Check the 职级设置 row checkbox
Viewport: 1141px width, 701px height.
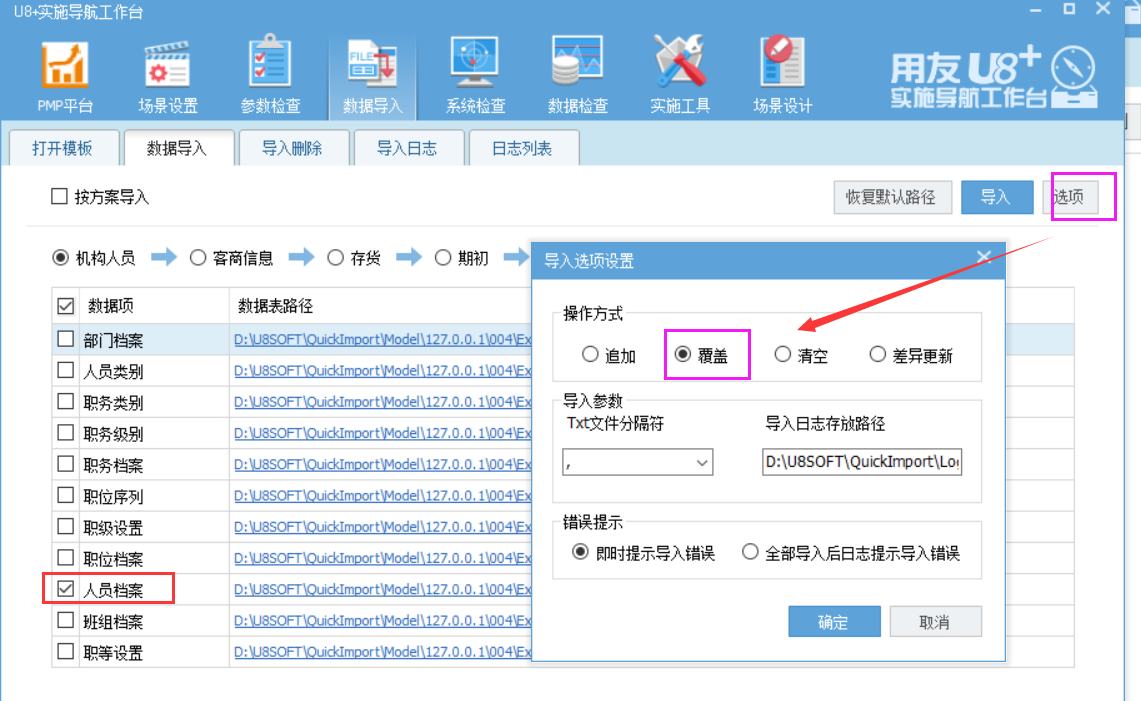tap(65, 526)
